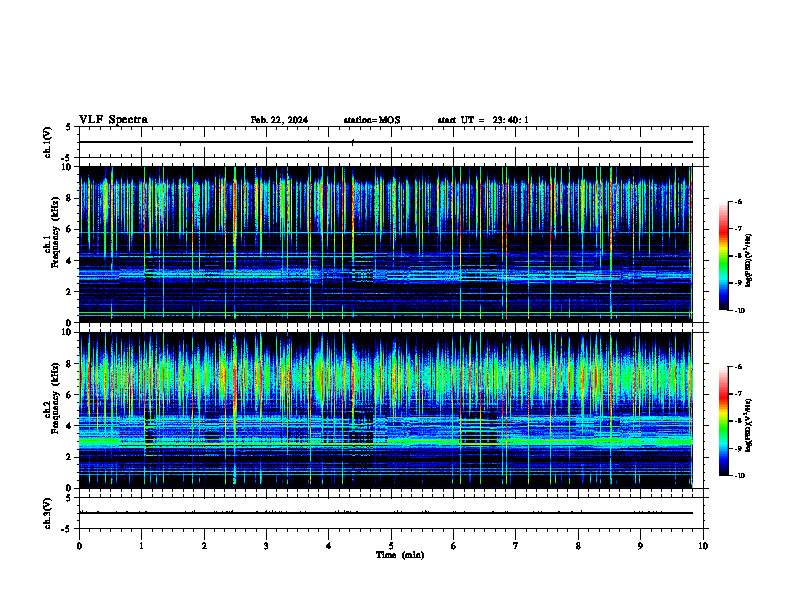Click the time axis tick label "8"

pyautogui.click(x=578, y=546)
